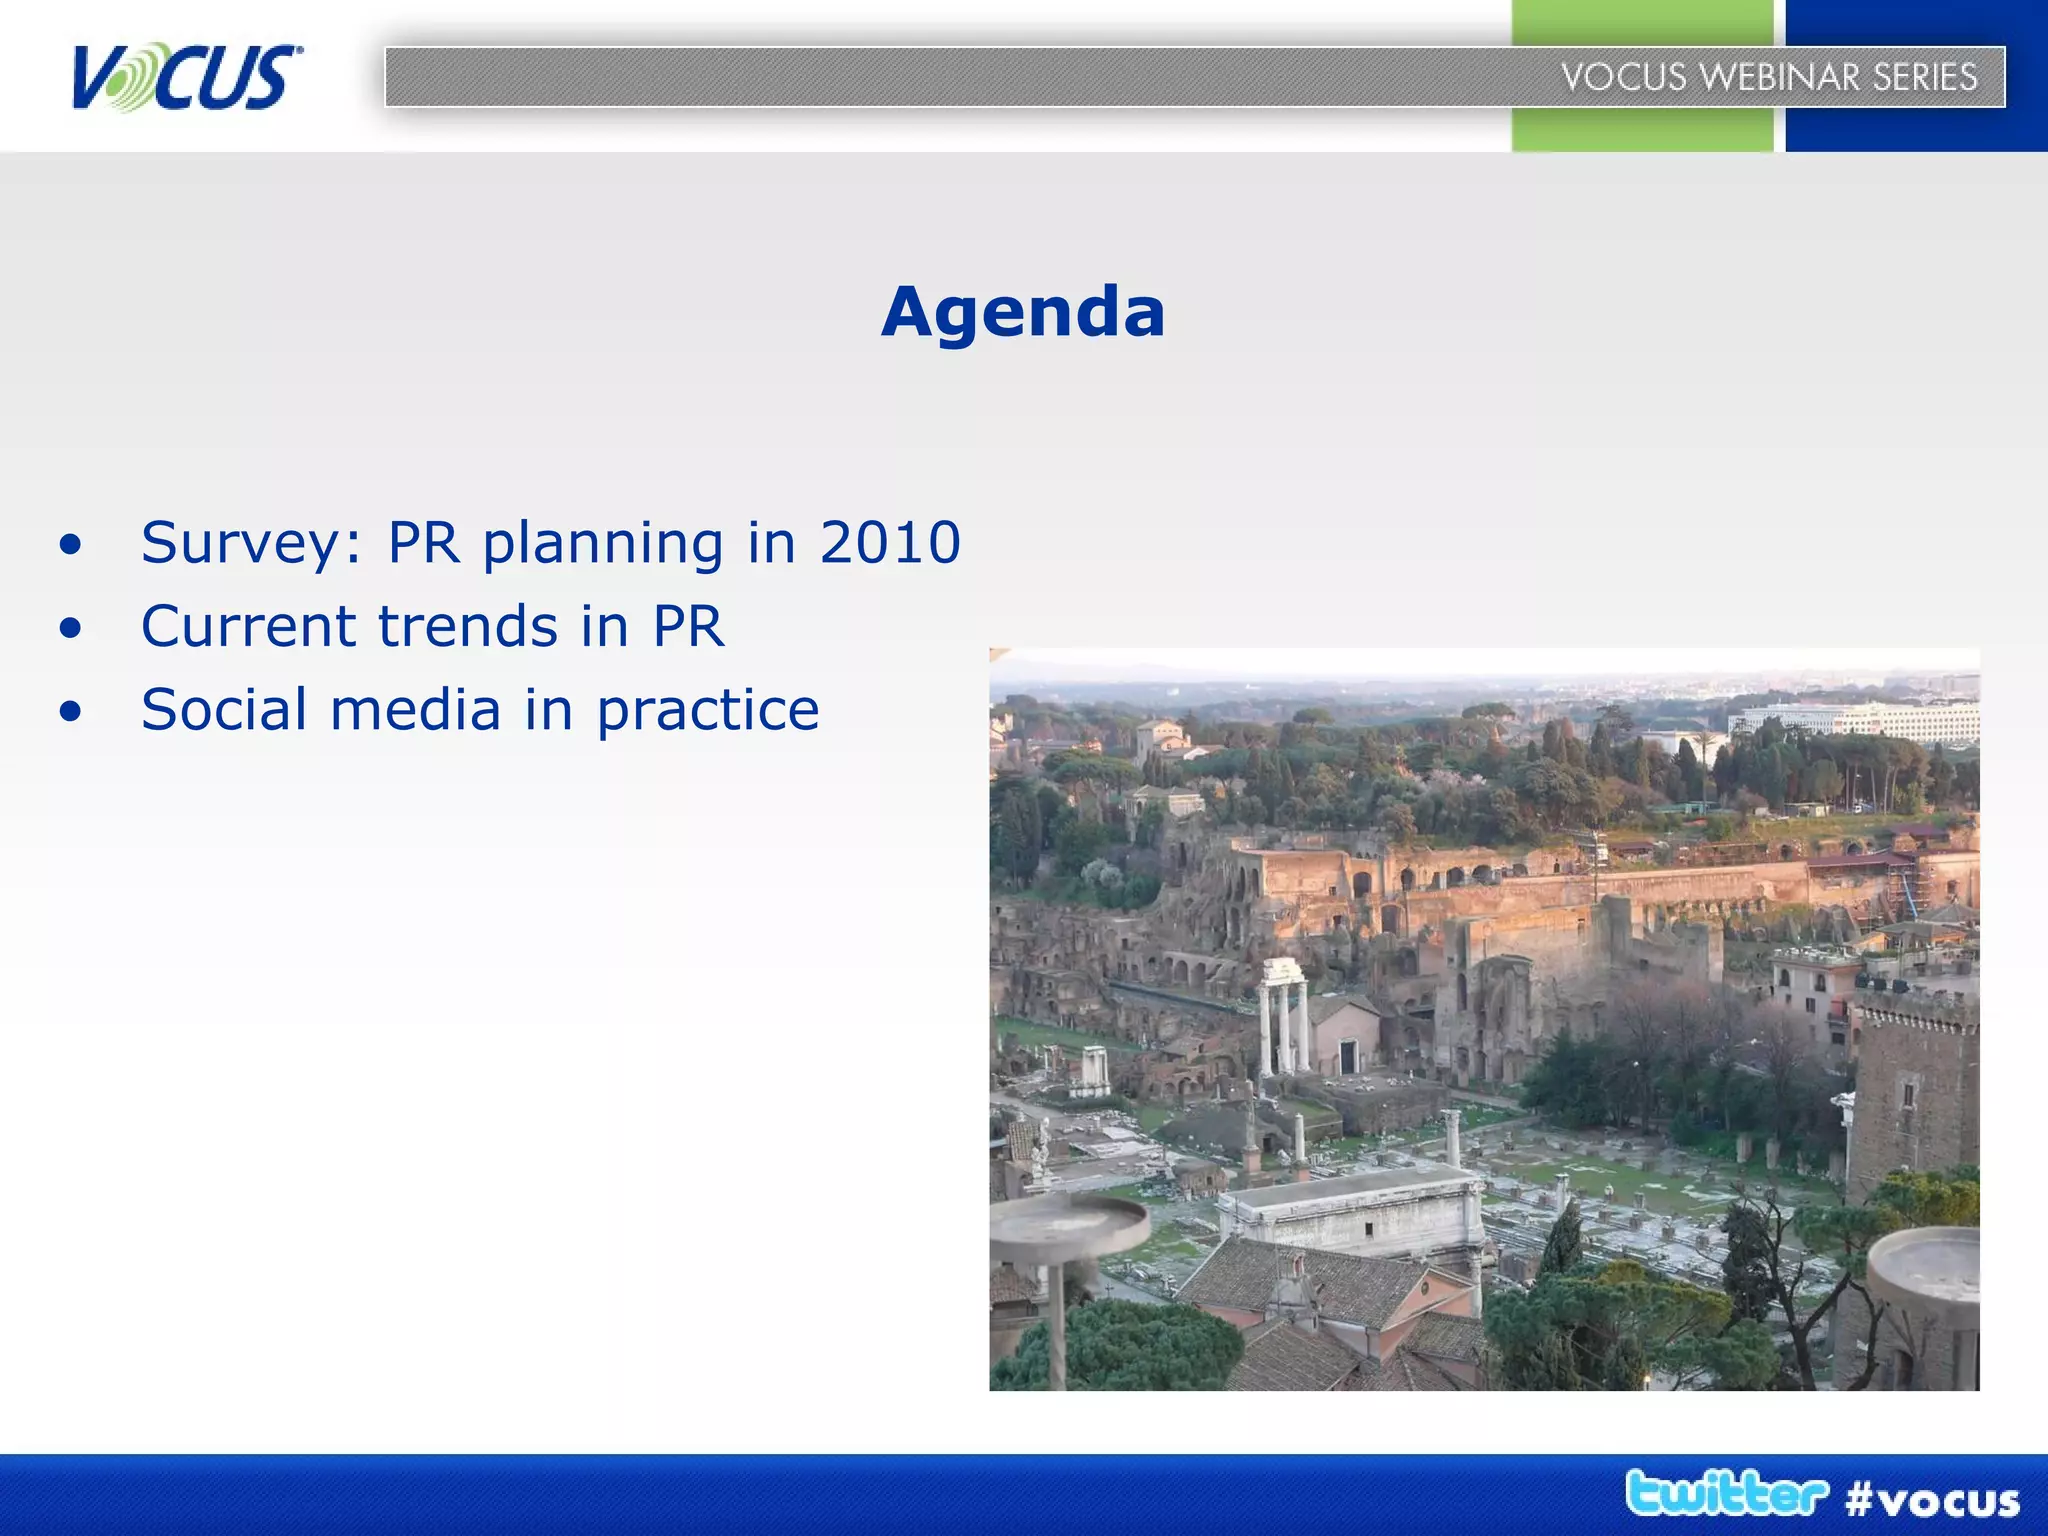Select the Roman Forum photo
2048x1536 pixels.
tap(1484, 1019)
